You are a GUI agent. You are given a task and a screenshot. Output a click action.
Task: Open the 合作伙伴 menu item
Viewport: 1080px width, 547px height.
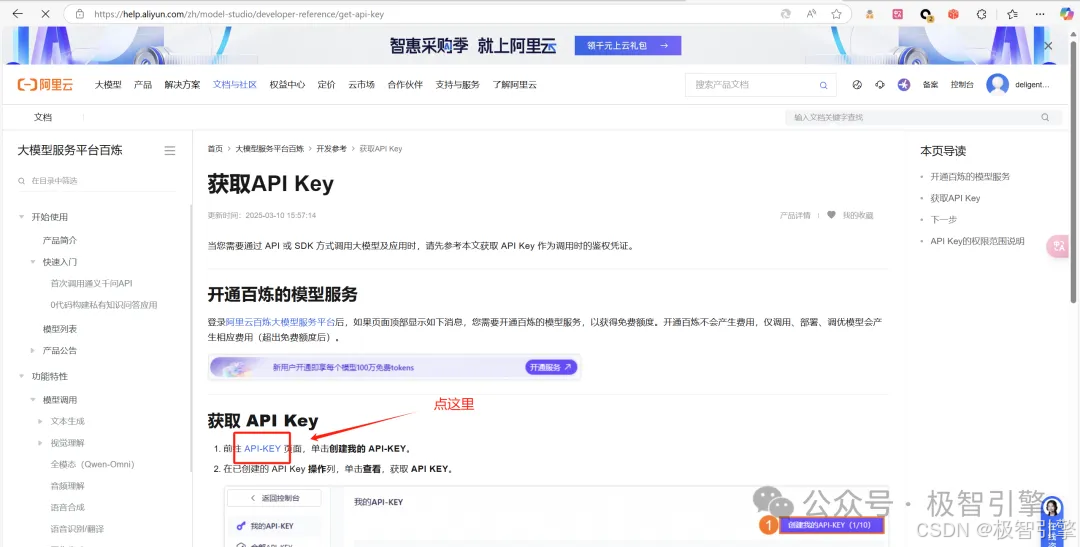[405, 85]
